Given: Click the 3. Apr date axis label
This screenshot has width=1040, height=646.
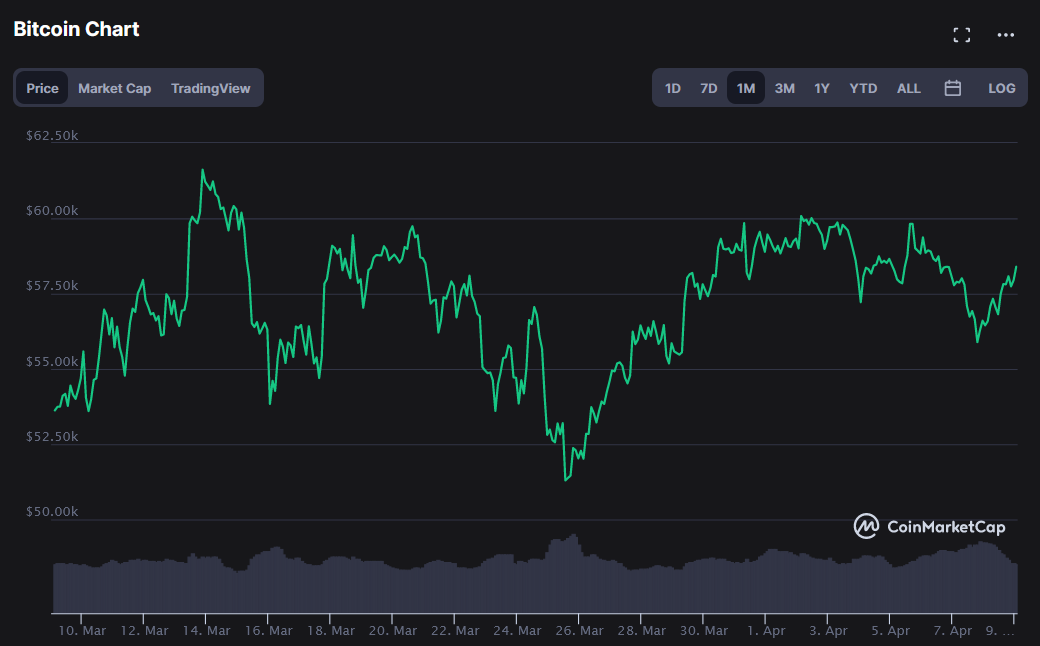Looking at the screenshot, I should 828,631.
